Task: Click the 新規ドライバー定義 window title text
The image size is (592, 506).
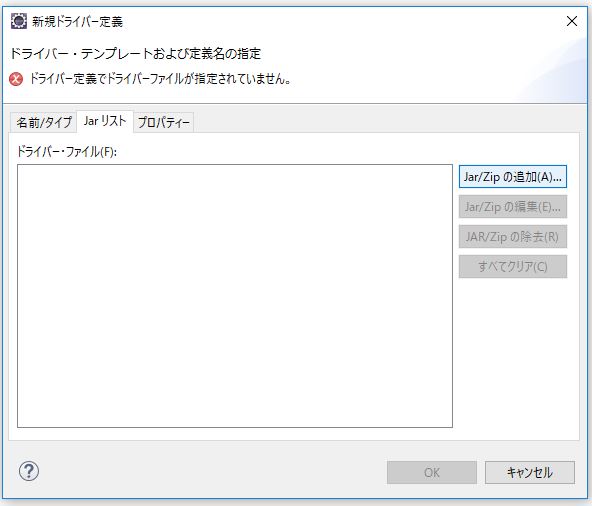Action: pyautogui.click(x=77, y=22)
